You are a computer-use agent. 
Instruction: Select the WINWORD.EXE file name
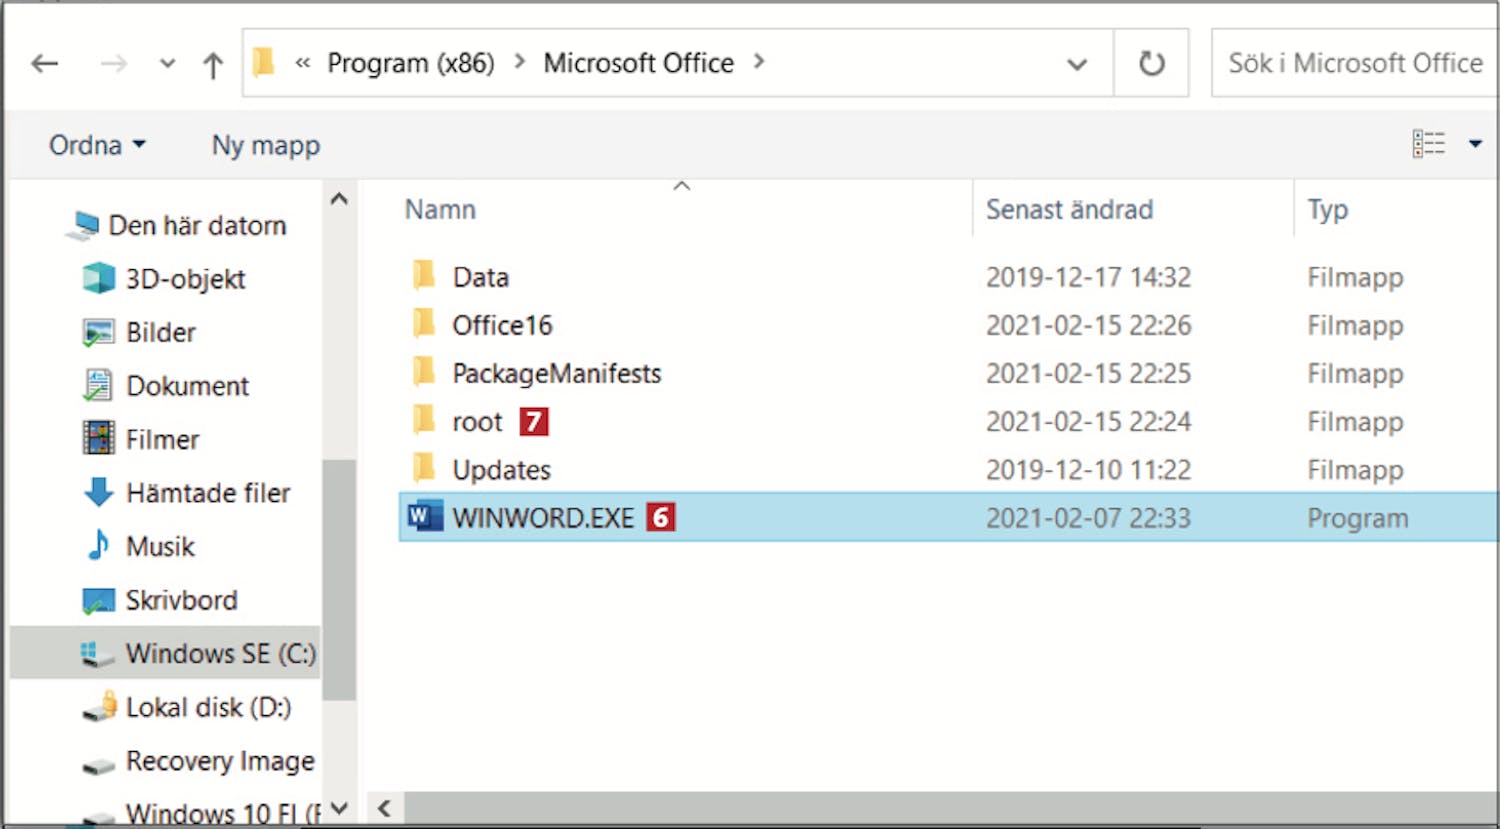(543, 518)
